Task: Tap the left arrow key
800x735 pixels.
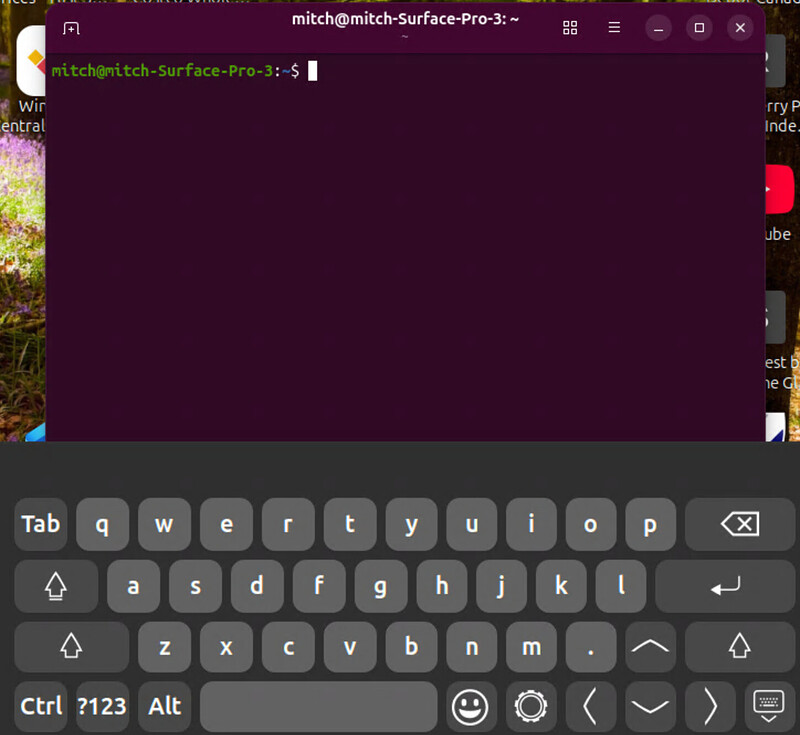Action: click(x=590, y=706)
